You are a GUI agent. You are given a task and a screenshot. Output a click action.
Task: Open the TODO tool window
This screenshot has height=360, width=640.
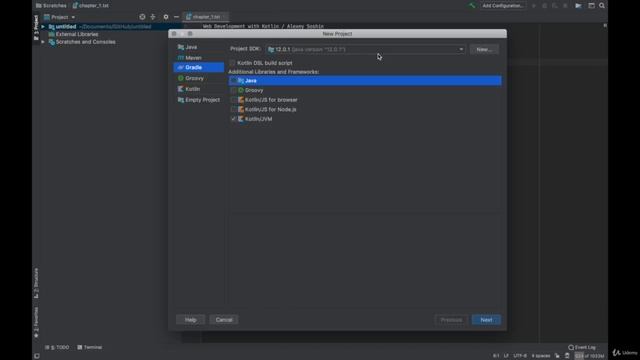pyautogui.click(x=57, y=347)
